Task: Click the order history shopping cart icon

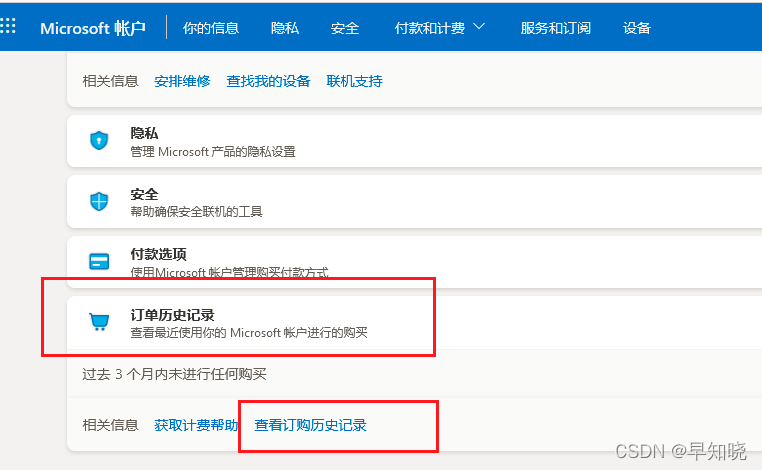Action: pos(99,321)
